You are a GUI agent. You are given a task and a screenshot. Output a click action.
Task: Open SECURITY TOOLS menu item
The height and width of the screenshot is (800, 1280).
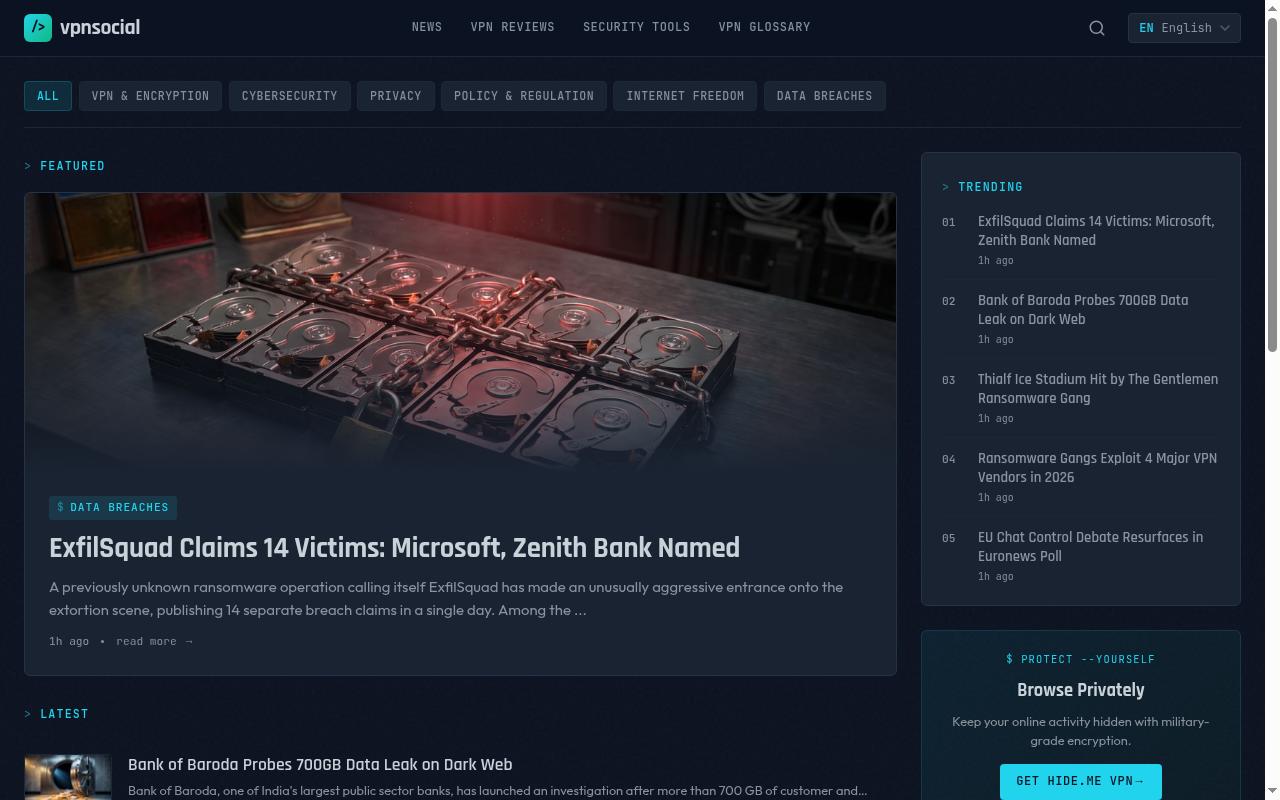(637, 27)
